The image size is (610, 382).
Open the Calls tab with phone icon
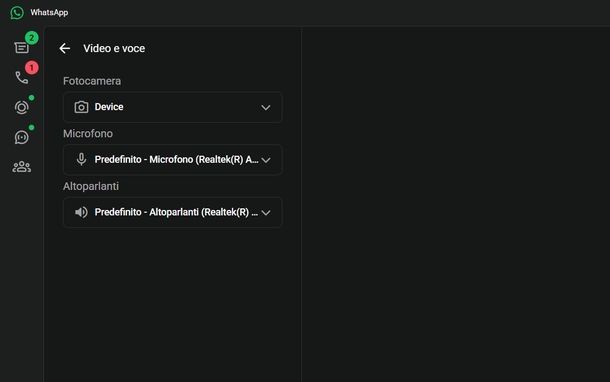(21, 77)
